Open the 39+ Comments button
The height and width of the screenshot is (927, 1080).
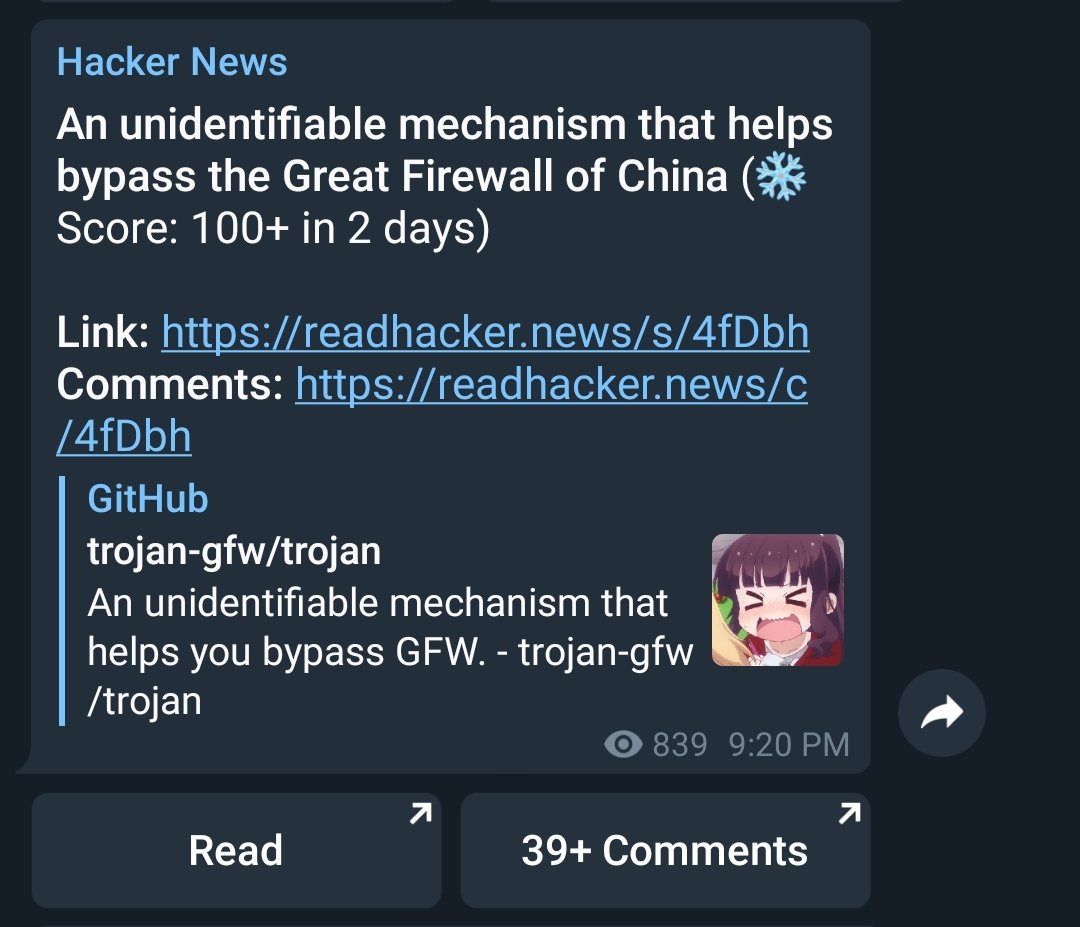click(665, 850)
